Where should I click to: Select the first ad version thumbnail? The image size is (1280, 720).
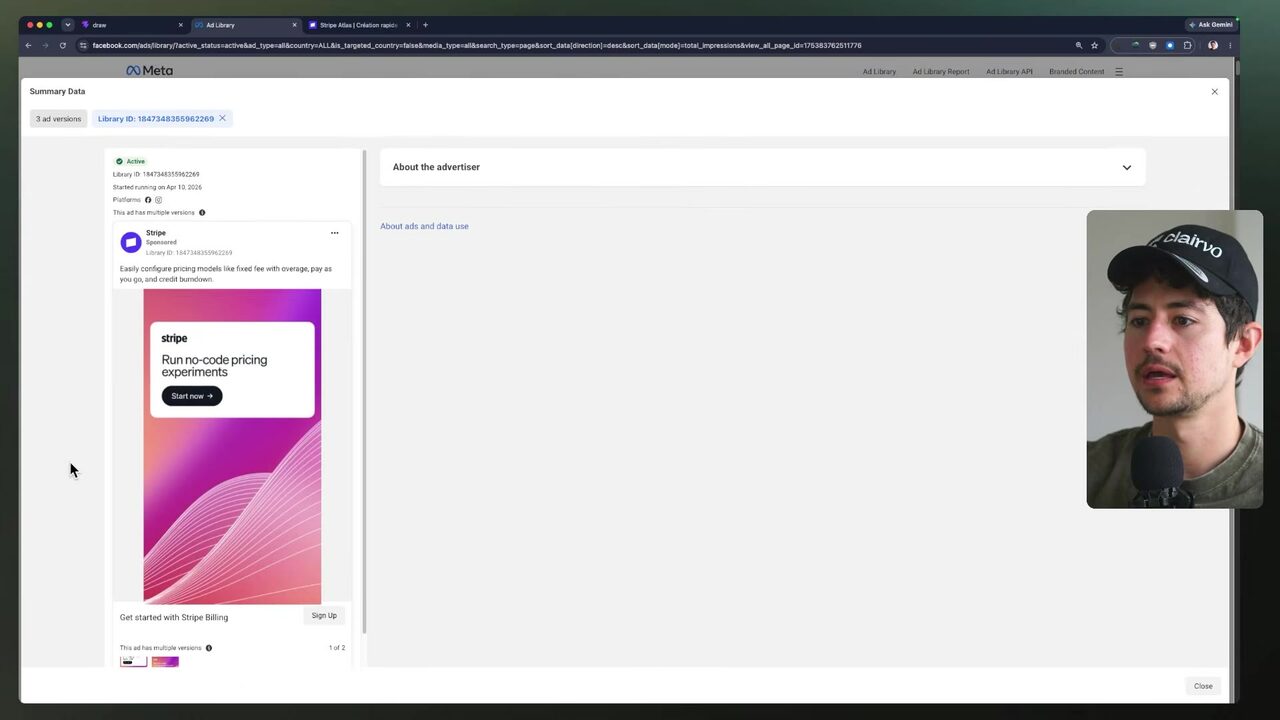pos(133,661)
